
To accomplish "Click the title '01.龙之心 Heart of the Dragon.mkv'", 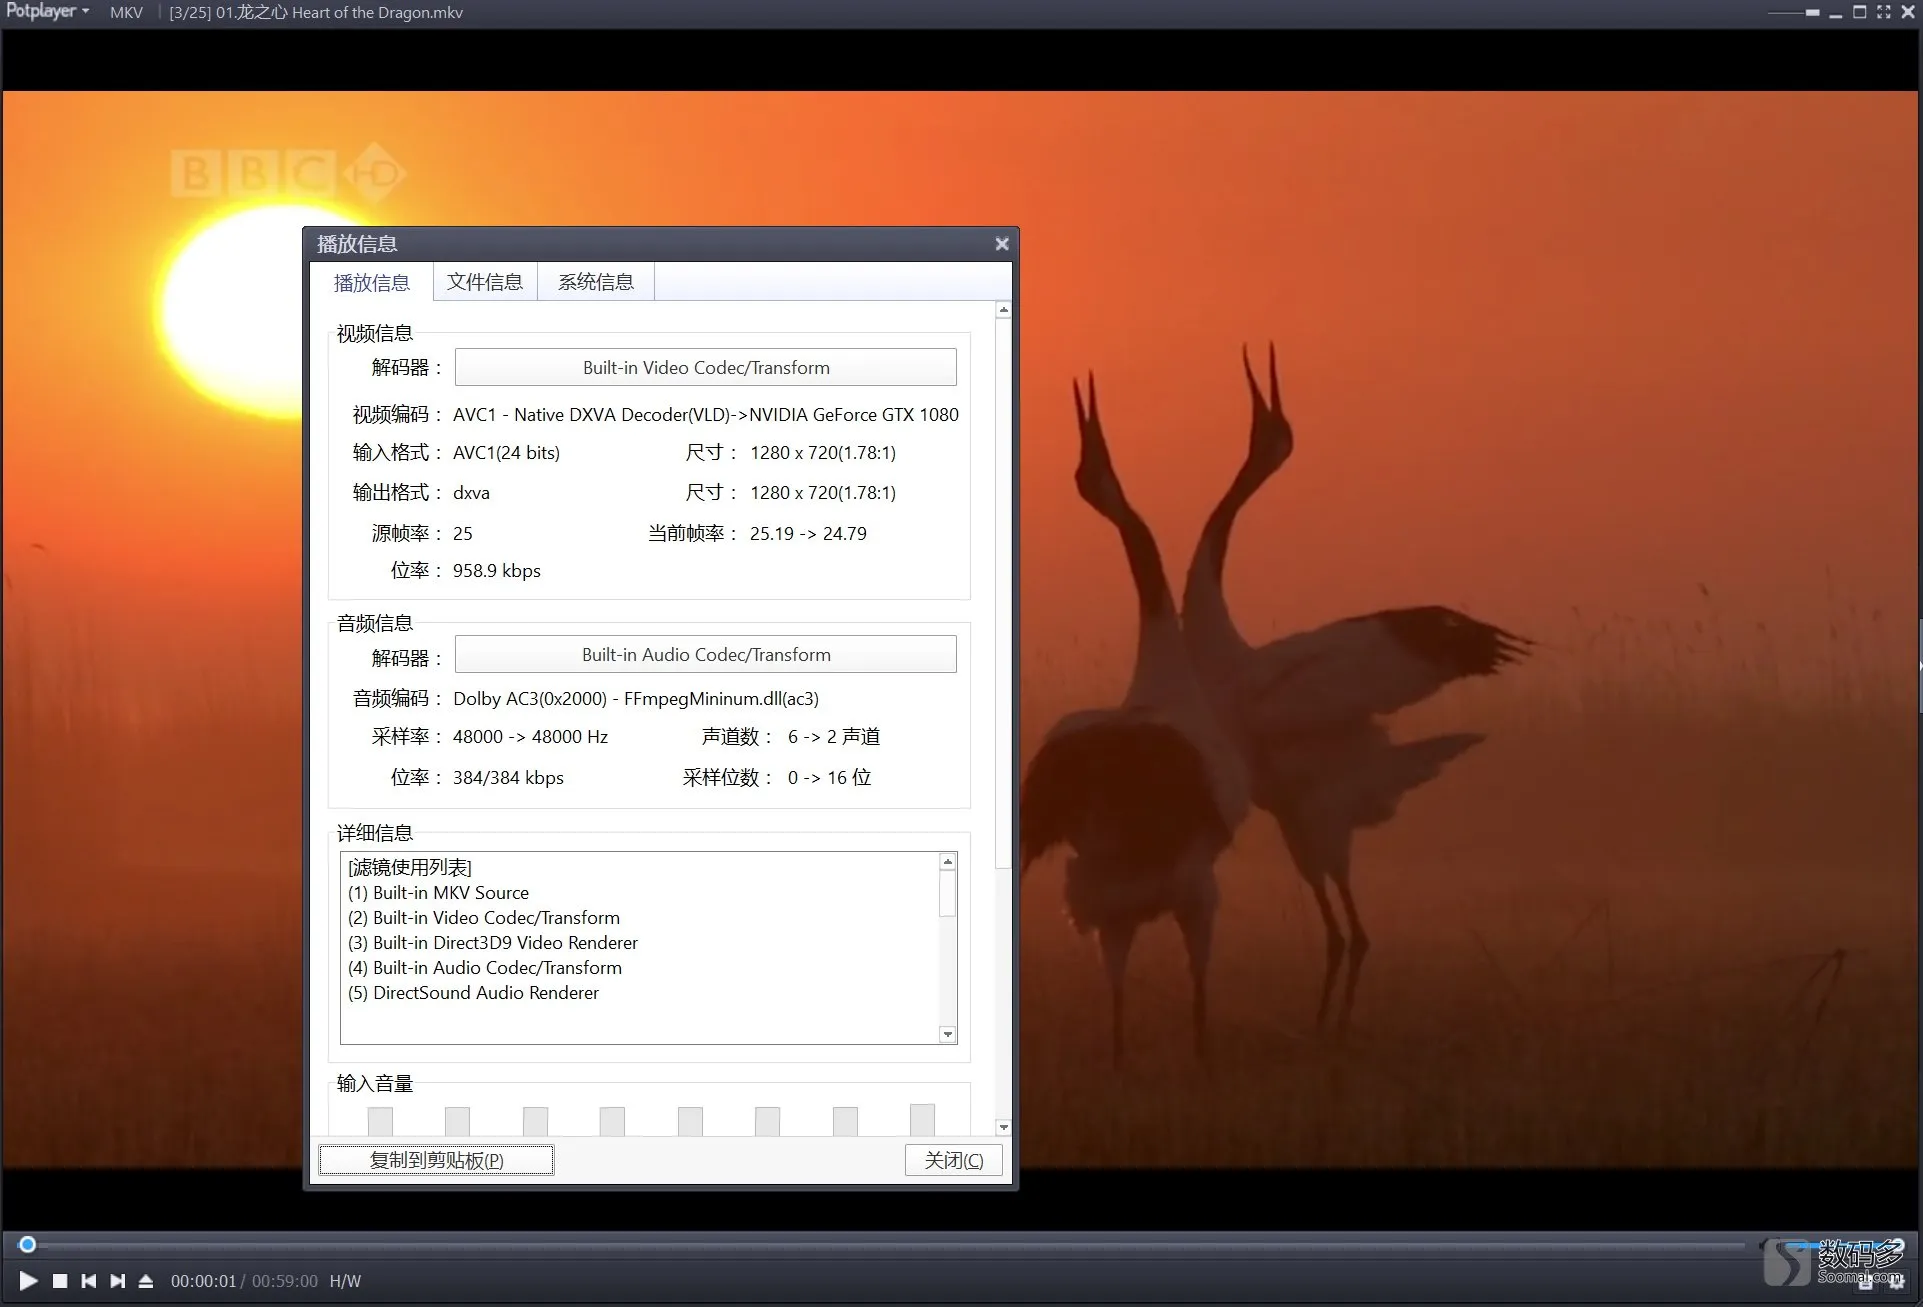I will [340, 12].
